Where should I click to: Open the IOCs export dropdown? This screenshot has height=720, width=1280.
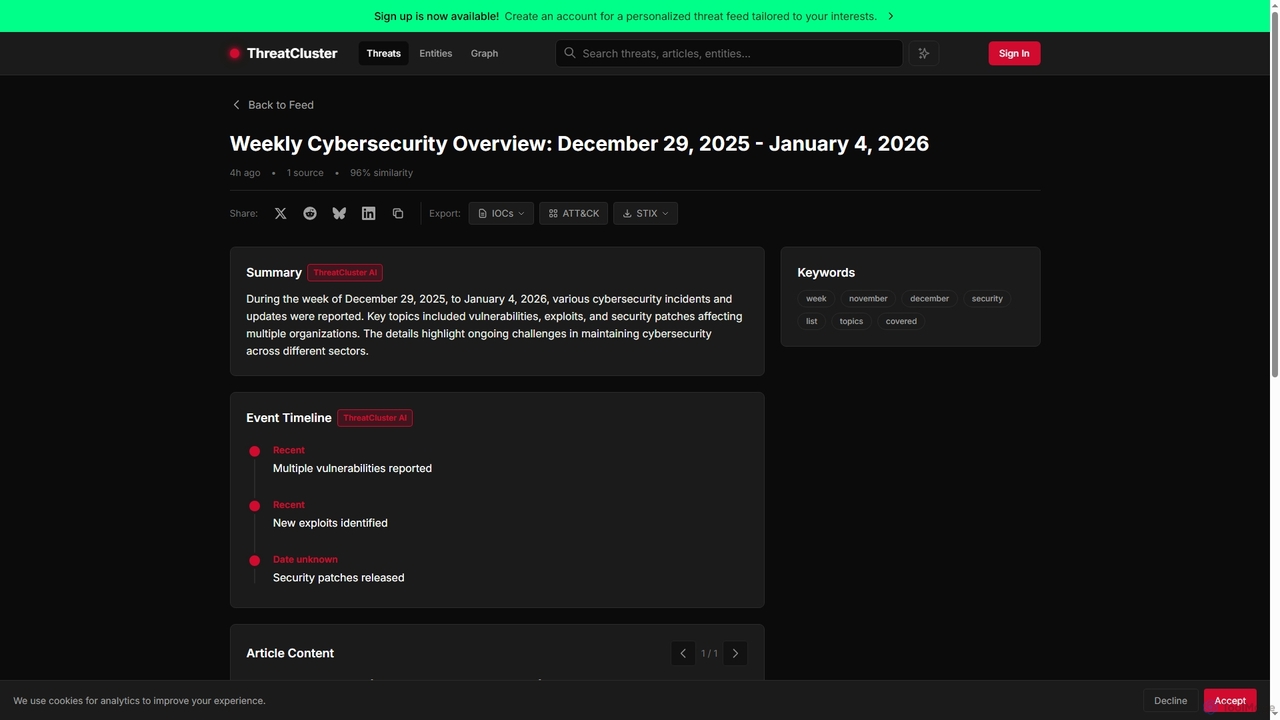[x=501, y=213]
